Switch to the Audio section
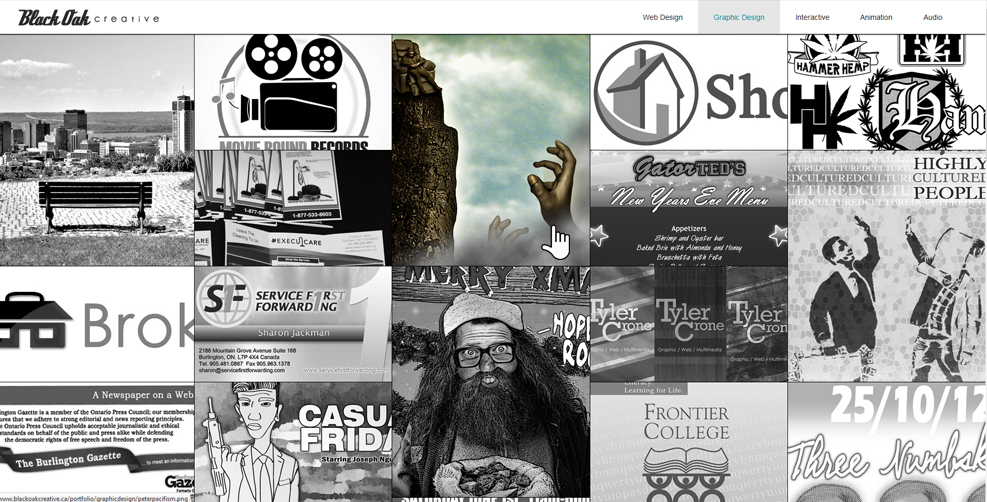The height and width of the screenshot is (502, 987). (932, 18)
